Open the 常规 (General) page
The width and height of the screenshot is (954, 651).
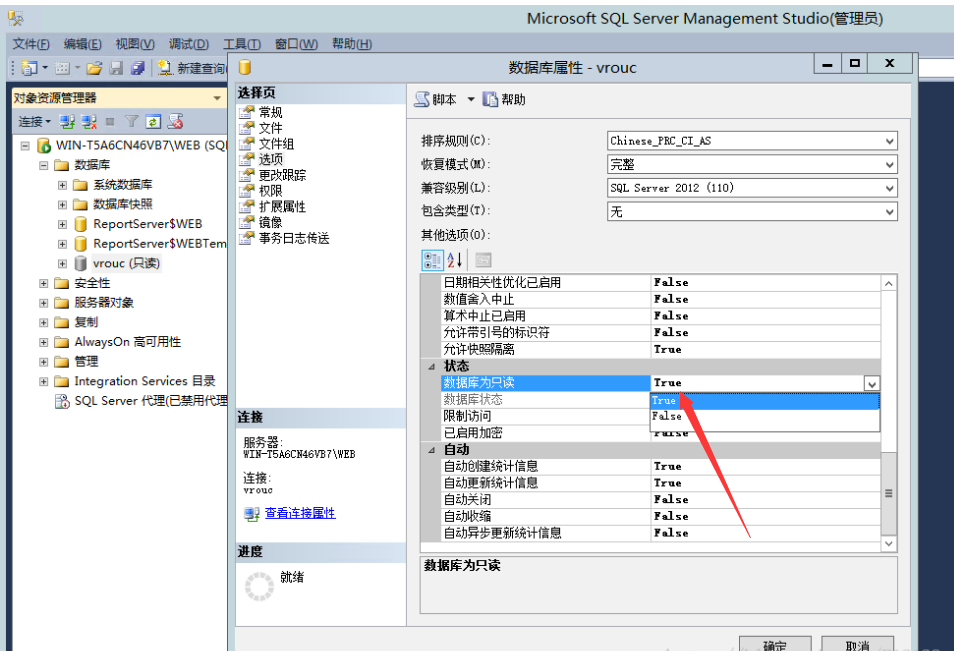[x=270, y=112]
